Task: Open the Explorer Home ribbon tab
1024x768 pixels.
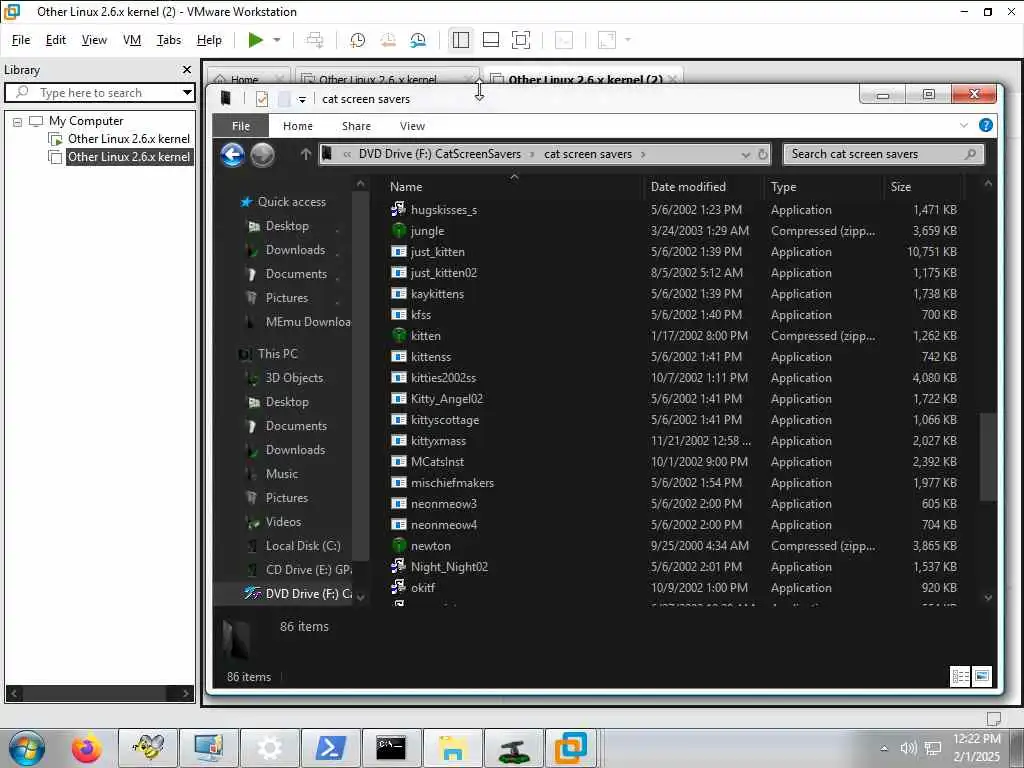Action: pyautogui.click(x=297, y=126)
